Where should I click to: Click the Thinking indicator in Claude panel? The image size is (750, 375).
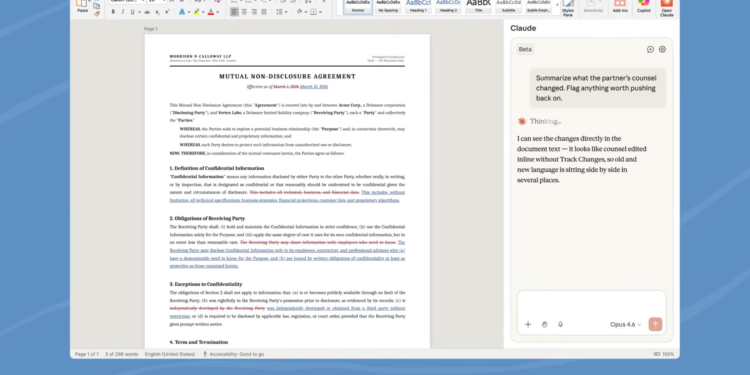pyautogui.click(x=540, y=121)
